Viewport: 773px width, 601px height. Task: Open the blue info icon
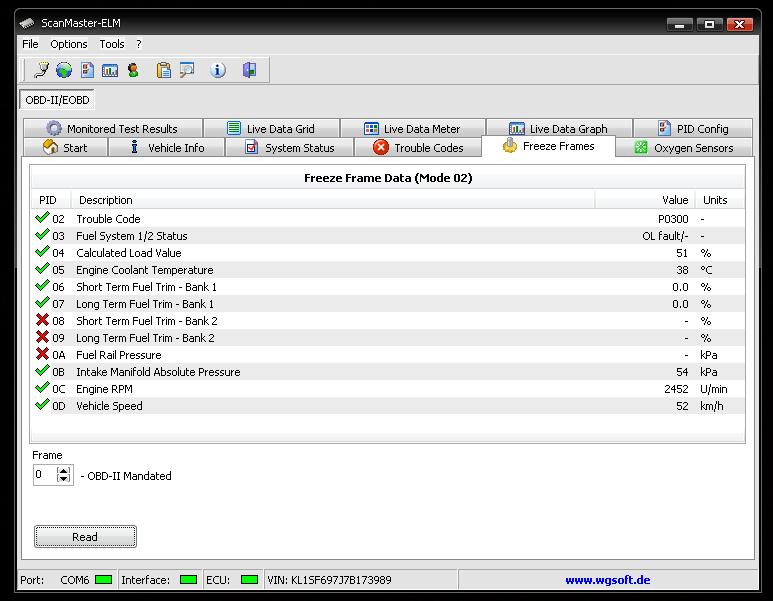pos(218,70)
